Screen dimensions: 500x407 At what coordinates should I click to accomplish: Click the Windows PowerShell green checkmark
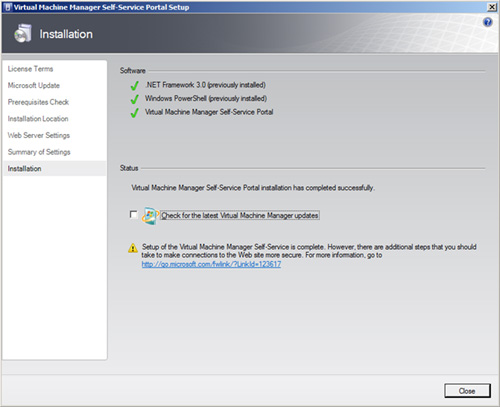click(134, 99)
